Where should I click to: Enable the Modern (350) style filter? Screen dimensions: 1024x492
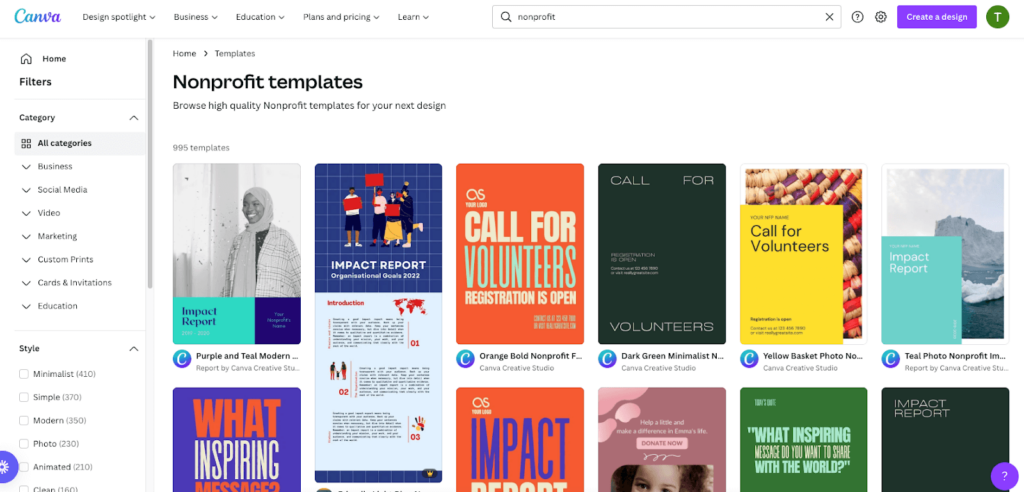click(24, 421)
